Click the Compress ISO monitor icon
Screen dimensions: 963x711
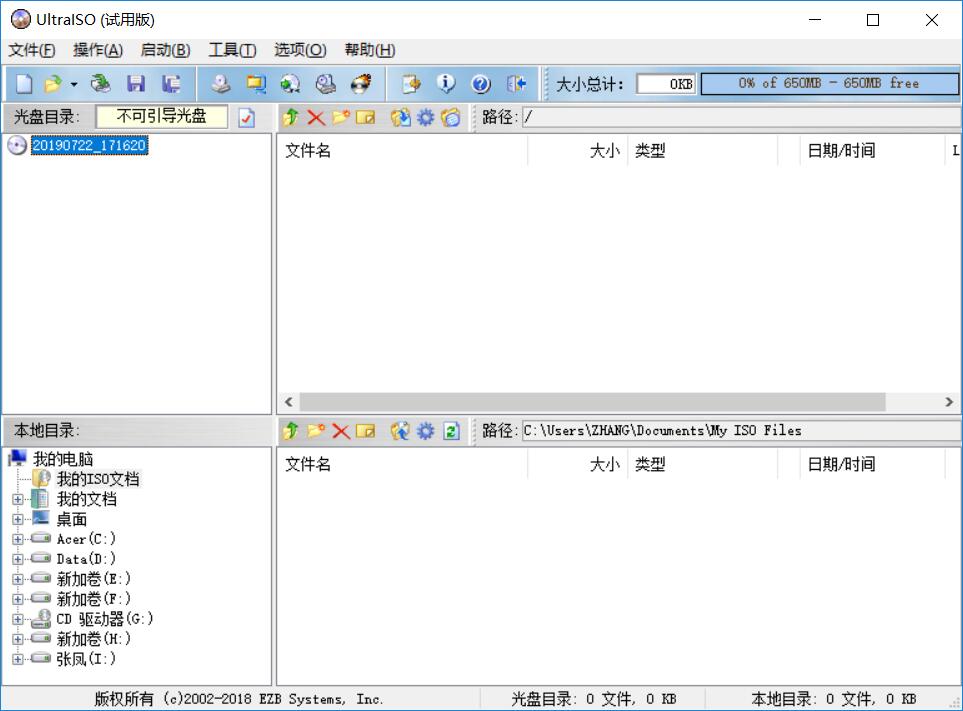255,84
